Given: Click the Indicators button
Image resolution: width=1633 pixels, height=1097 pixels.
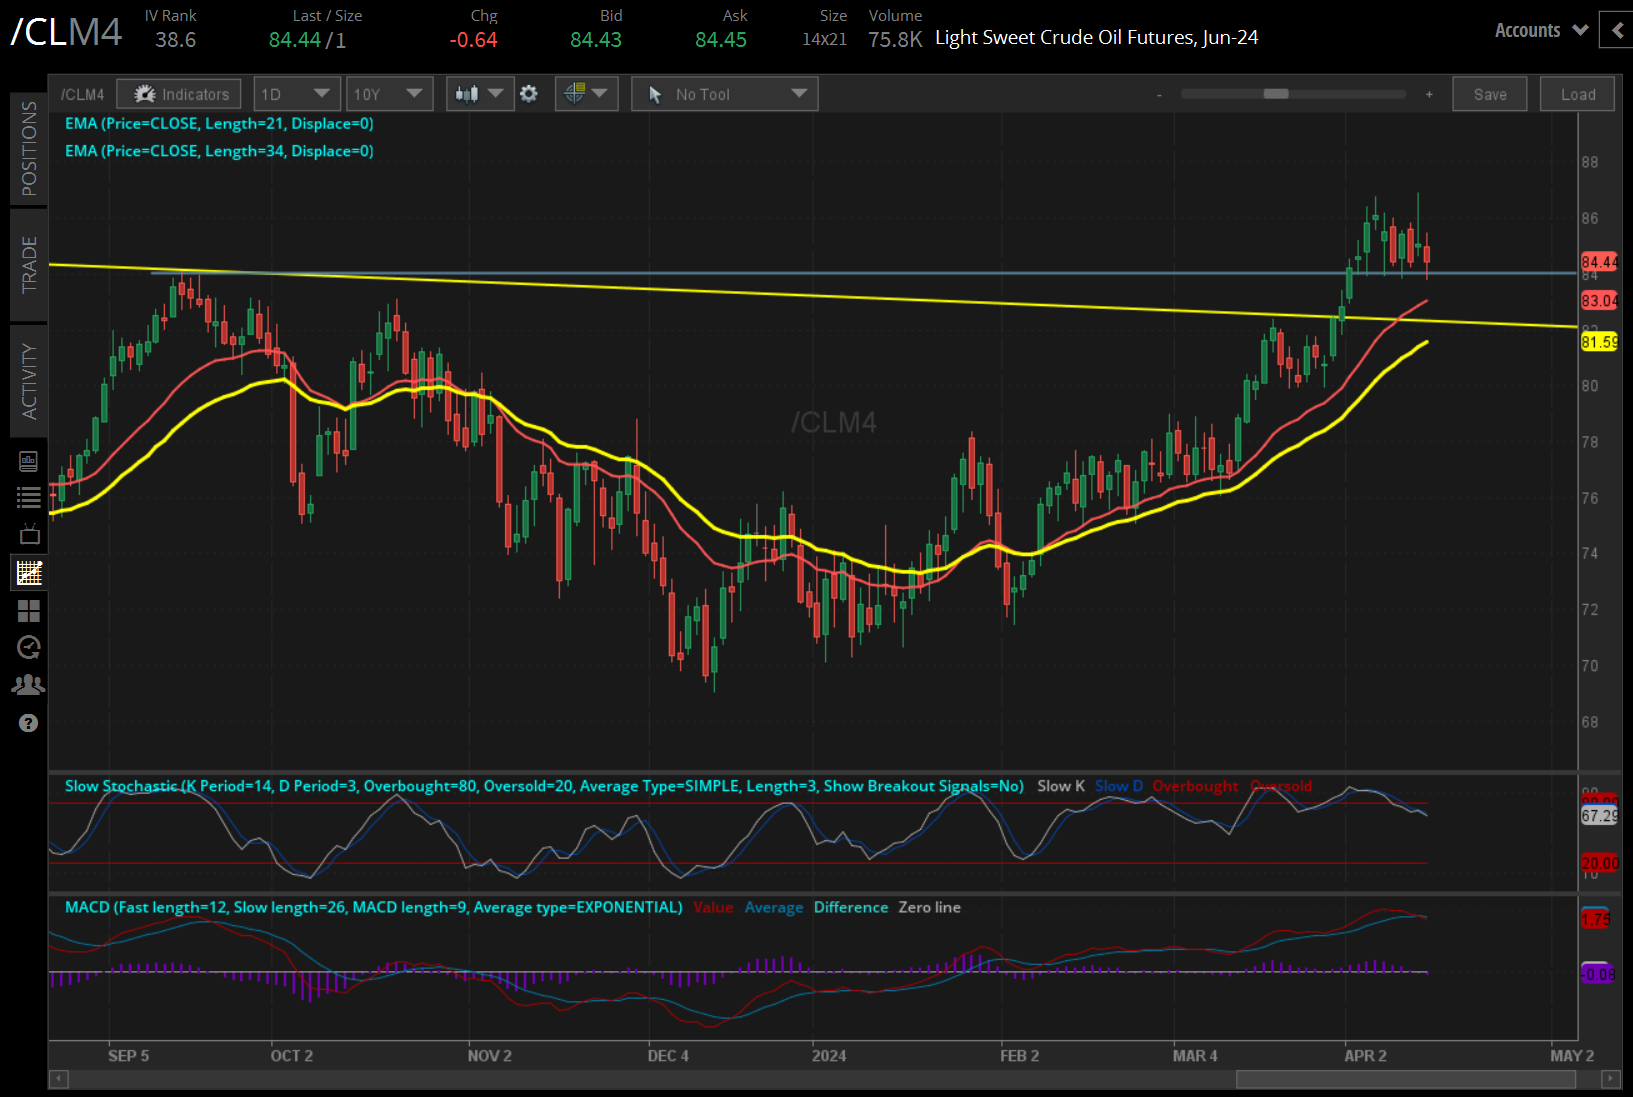Looking at the screenshot, I should pyautogui.click(x=179, y=94).
